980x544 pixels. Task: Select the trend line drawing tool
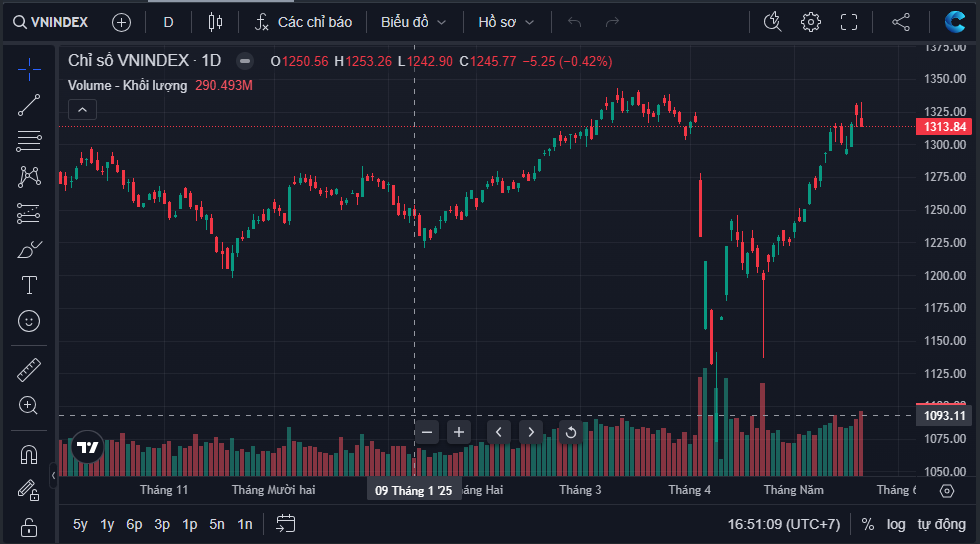[29, 105]
